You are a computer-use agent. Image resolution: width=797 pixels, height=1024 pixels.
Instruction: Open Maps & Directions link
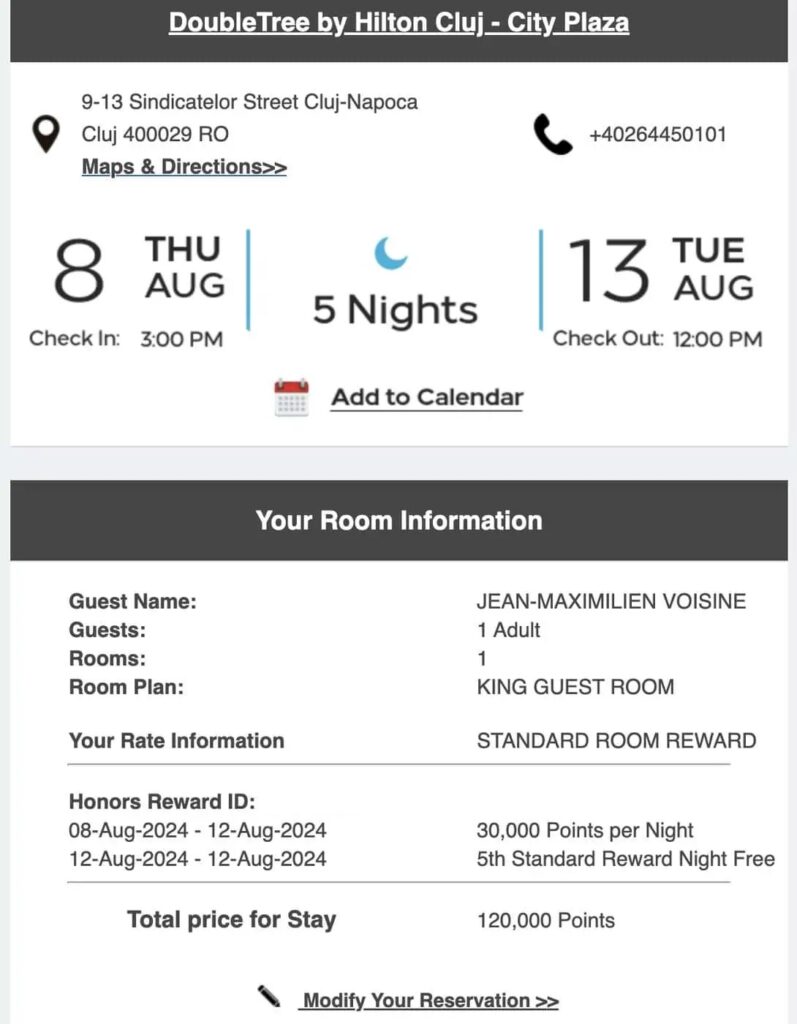coord(184,167)
